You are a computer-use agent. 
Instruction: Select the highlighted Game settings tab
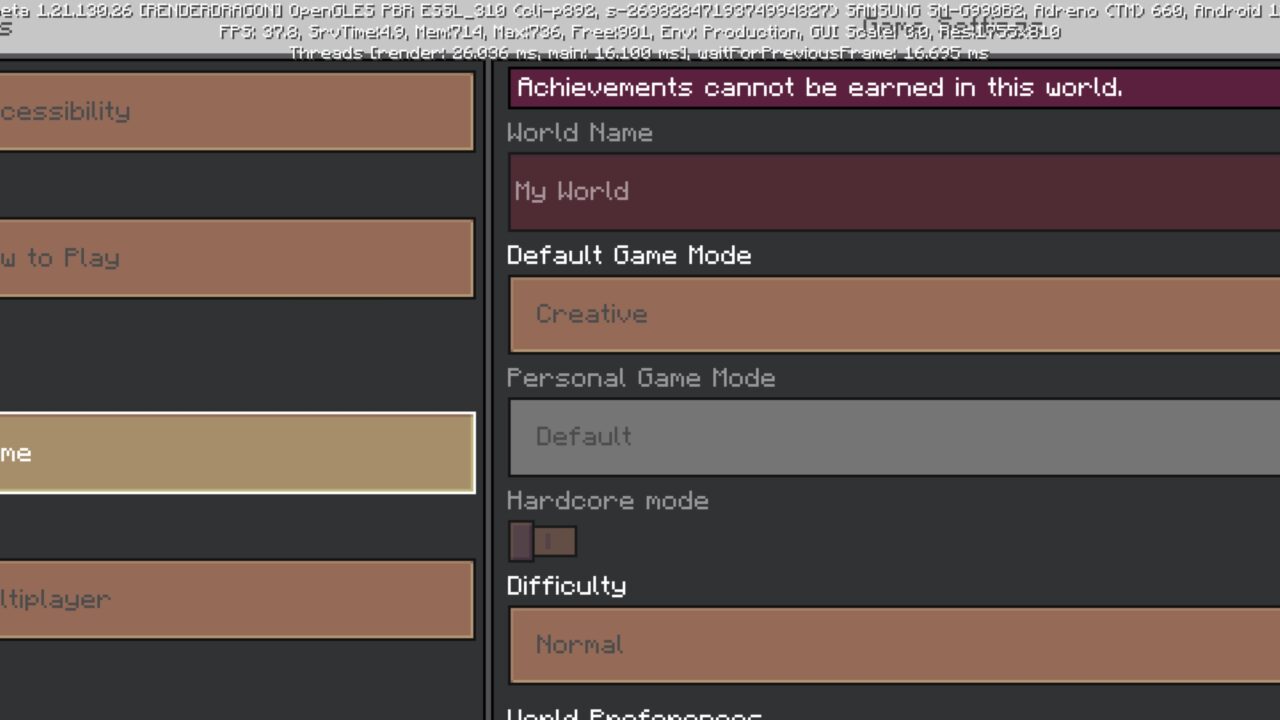[x=236, y=453]
